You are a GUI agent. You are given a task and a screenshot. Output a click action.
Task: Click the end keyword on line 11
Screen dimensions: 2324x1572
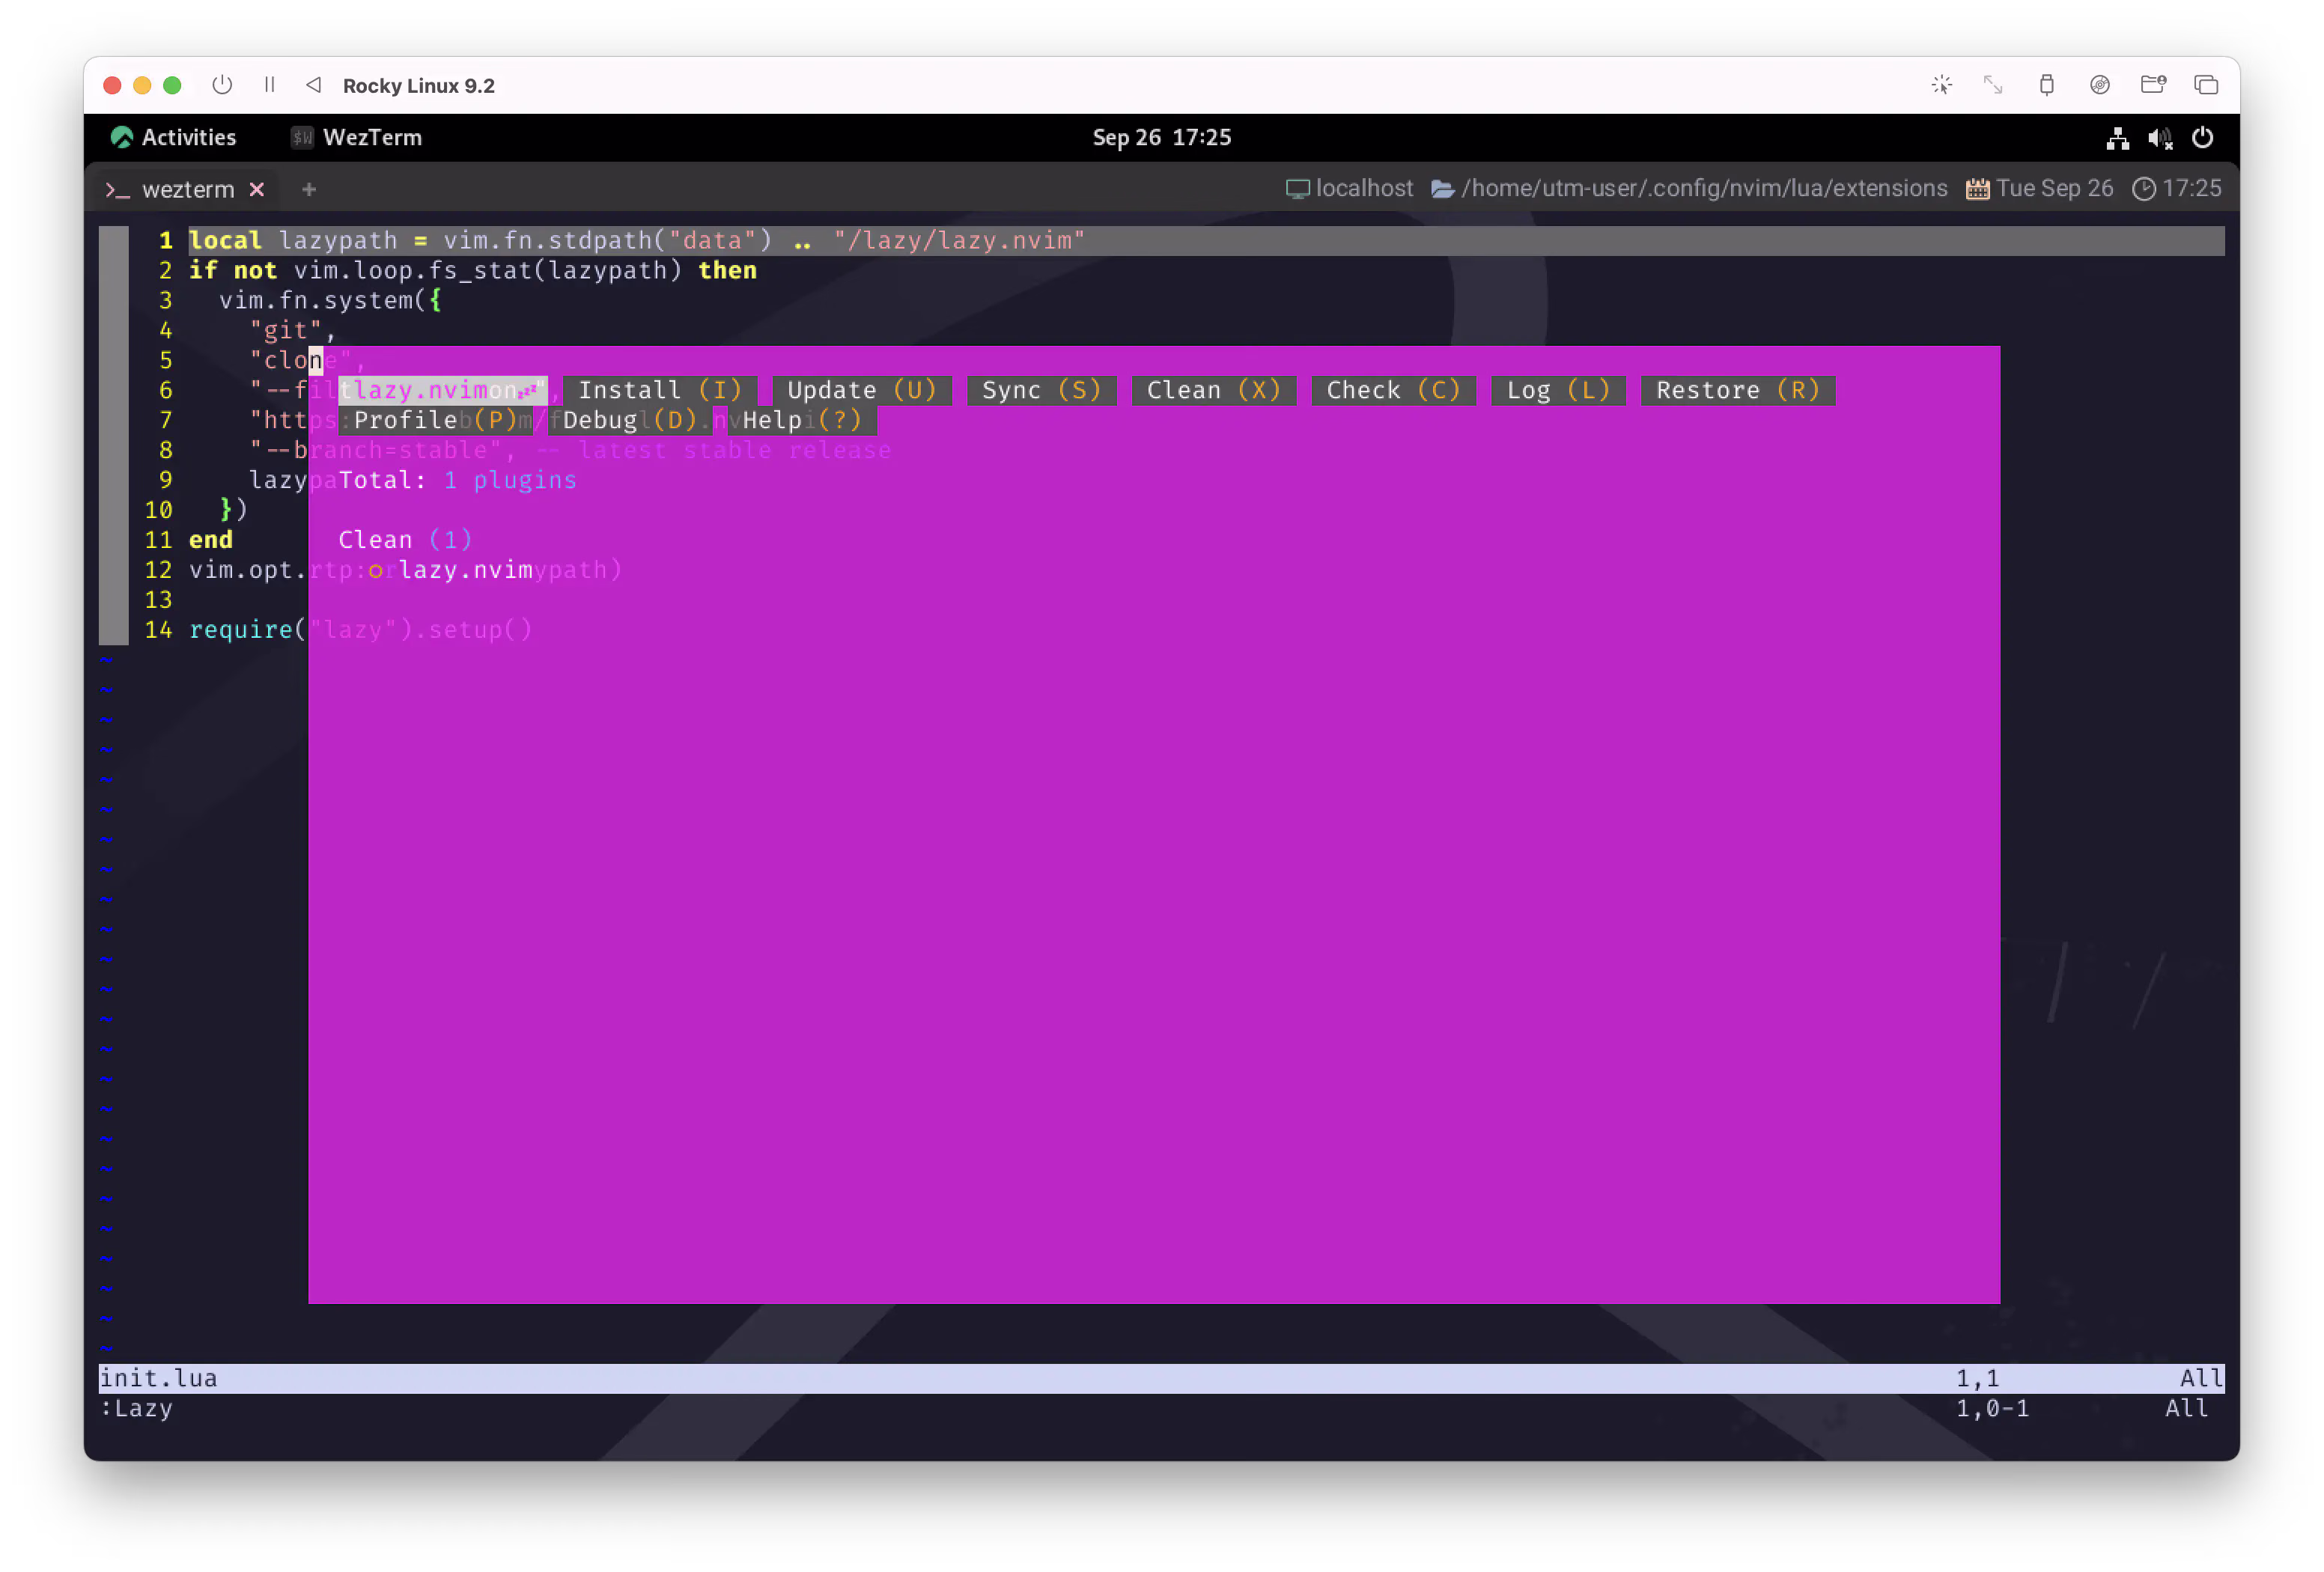tap(211, 540)
